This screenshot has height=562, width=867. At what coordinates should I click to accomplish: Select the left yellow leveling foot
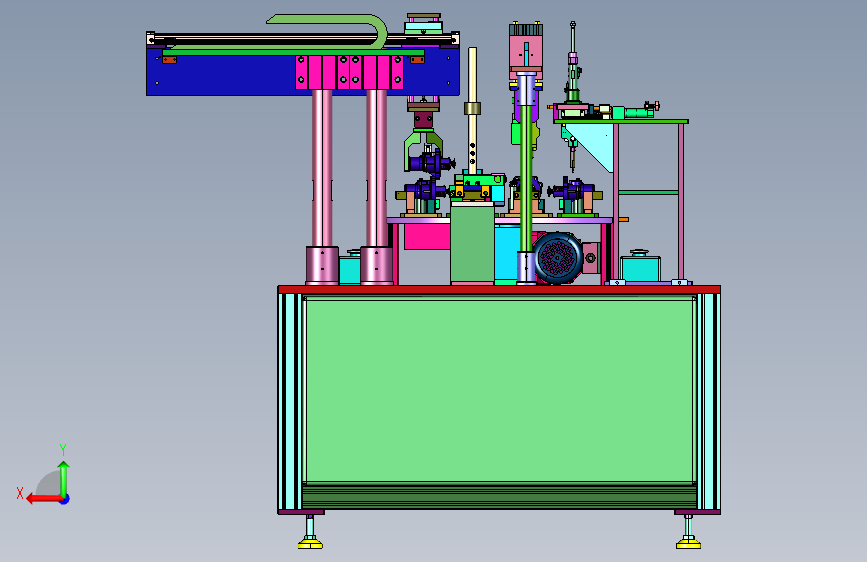coord(310,545)
